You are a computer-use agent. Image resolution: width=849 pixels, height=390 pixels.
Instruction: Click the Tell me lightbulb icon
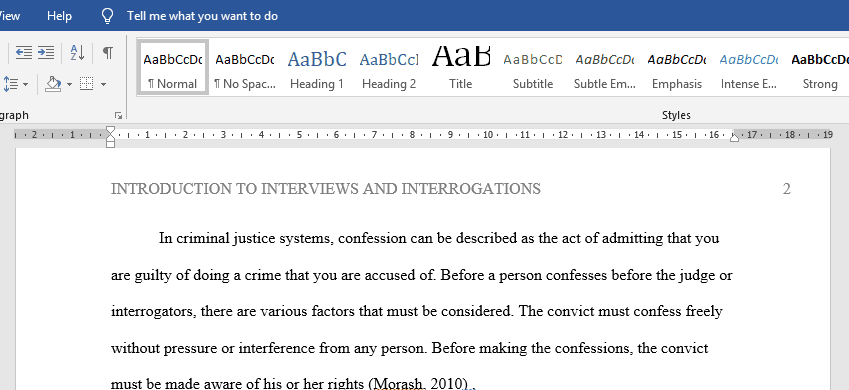click(107, 16)
